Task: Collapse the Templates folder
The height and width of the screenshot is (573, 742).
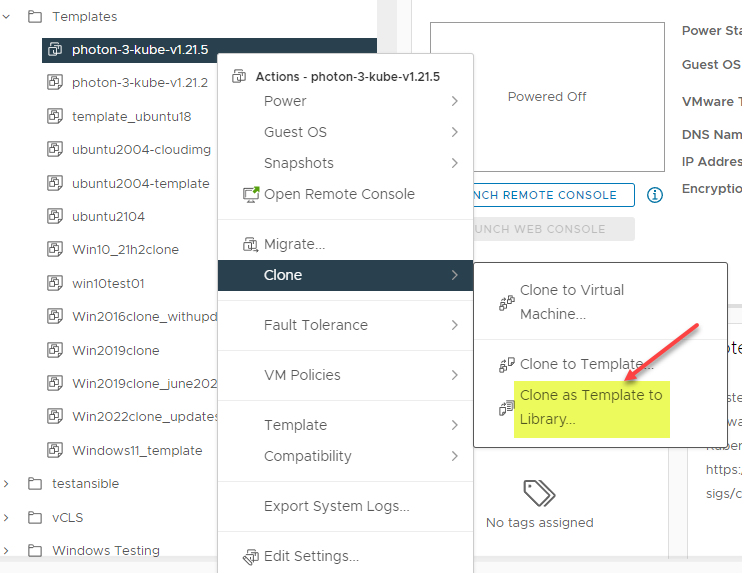Action: (x=6, y=17)
